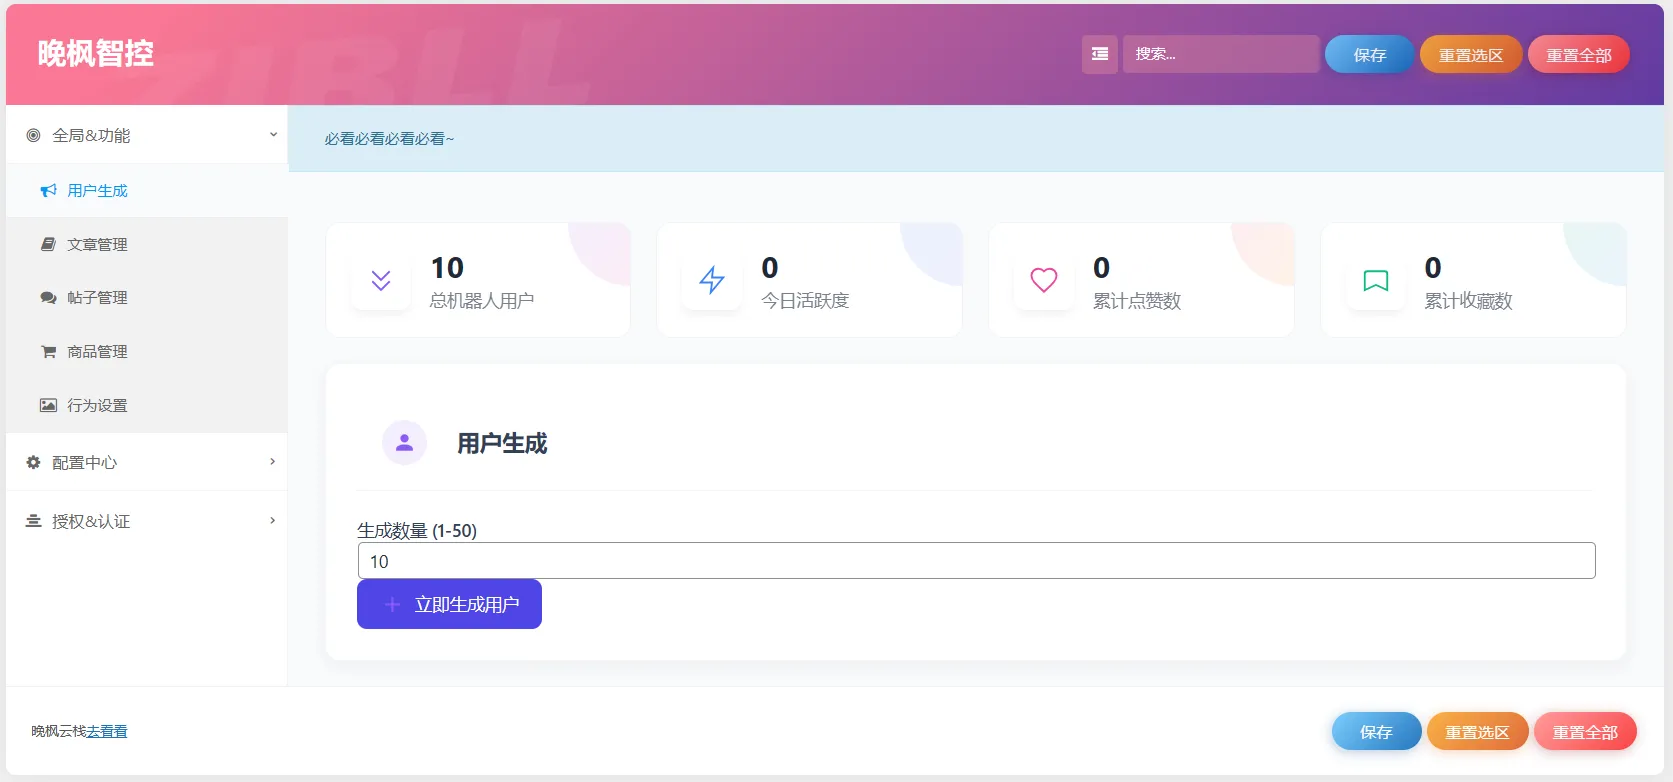
Task: Click the bookmark icon on 累计收藏数 card
Action: point(1376,281)
